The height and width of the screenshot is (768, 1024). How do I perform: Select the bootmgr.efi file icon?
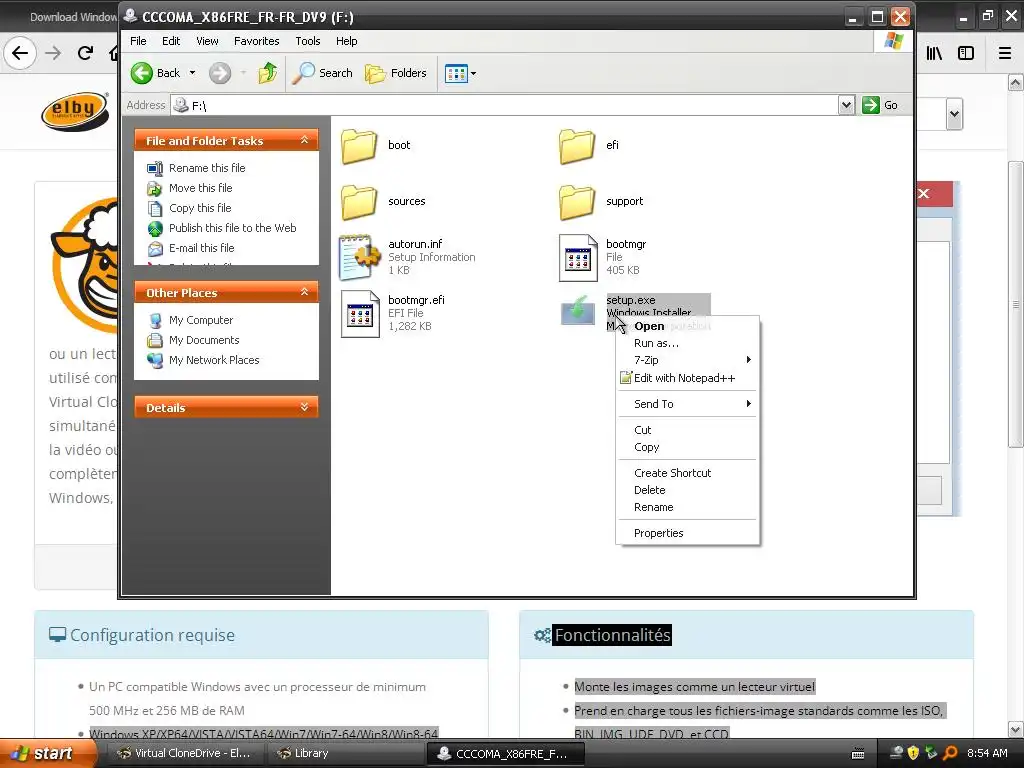360,313
